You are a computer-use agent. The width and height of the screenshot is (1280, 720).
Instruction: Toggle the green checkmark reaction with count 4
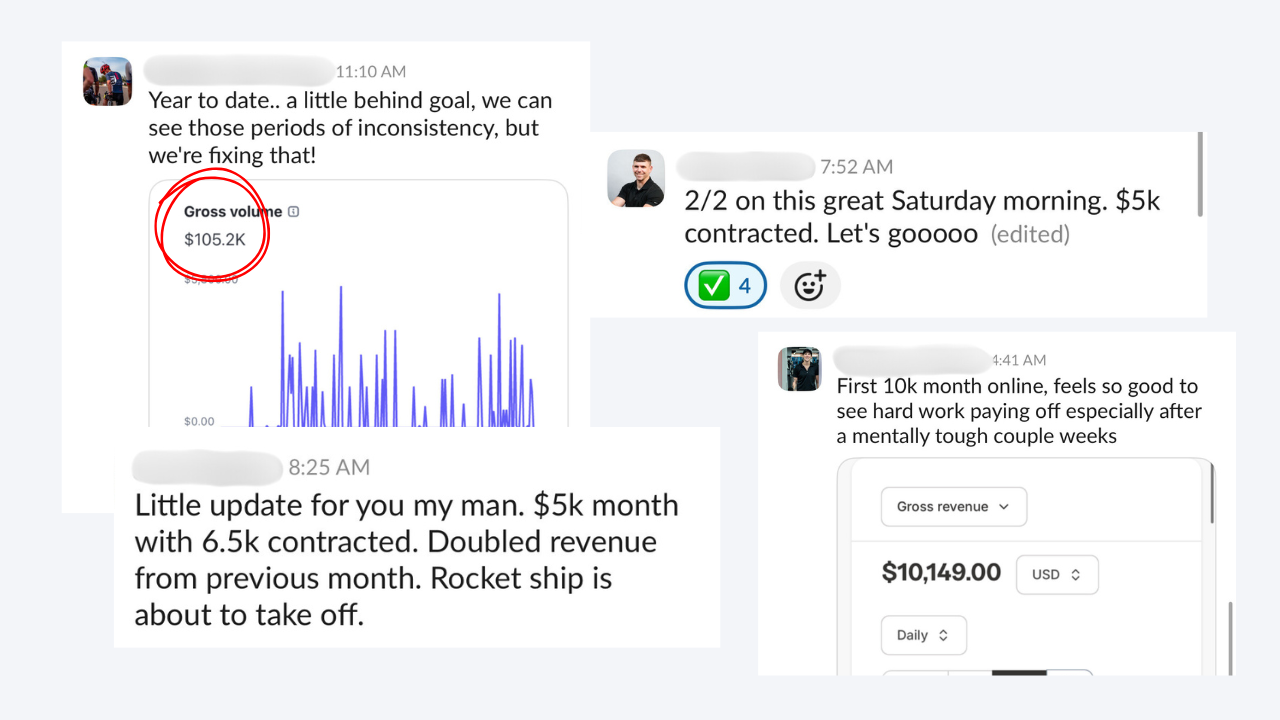pyautogui.click(x=725, y=286)
